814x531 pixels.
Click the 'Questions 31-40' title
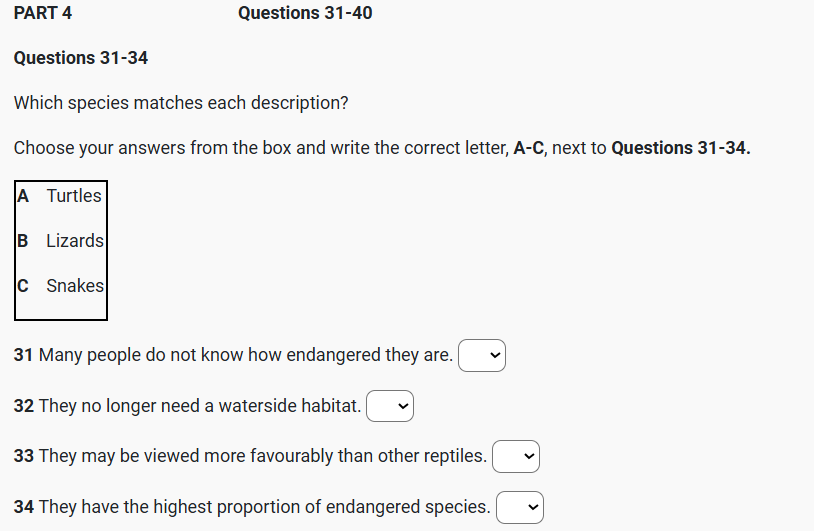coord(305,13)
